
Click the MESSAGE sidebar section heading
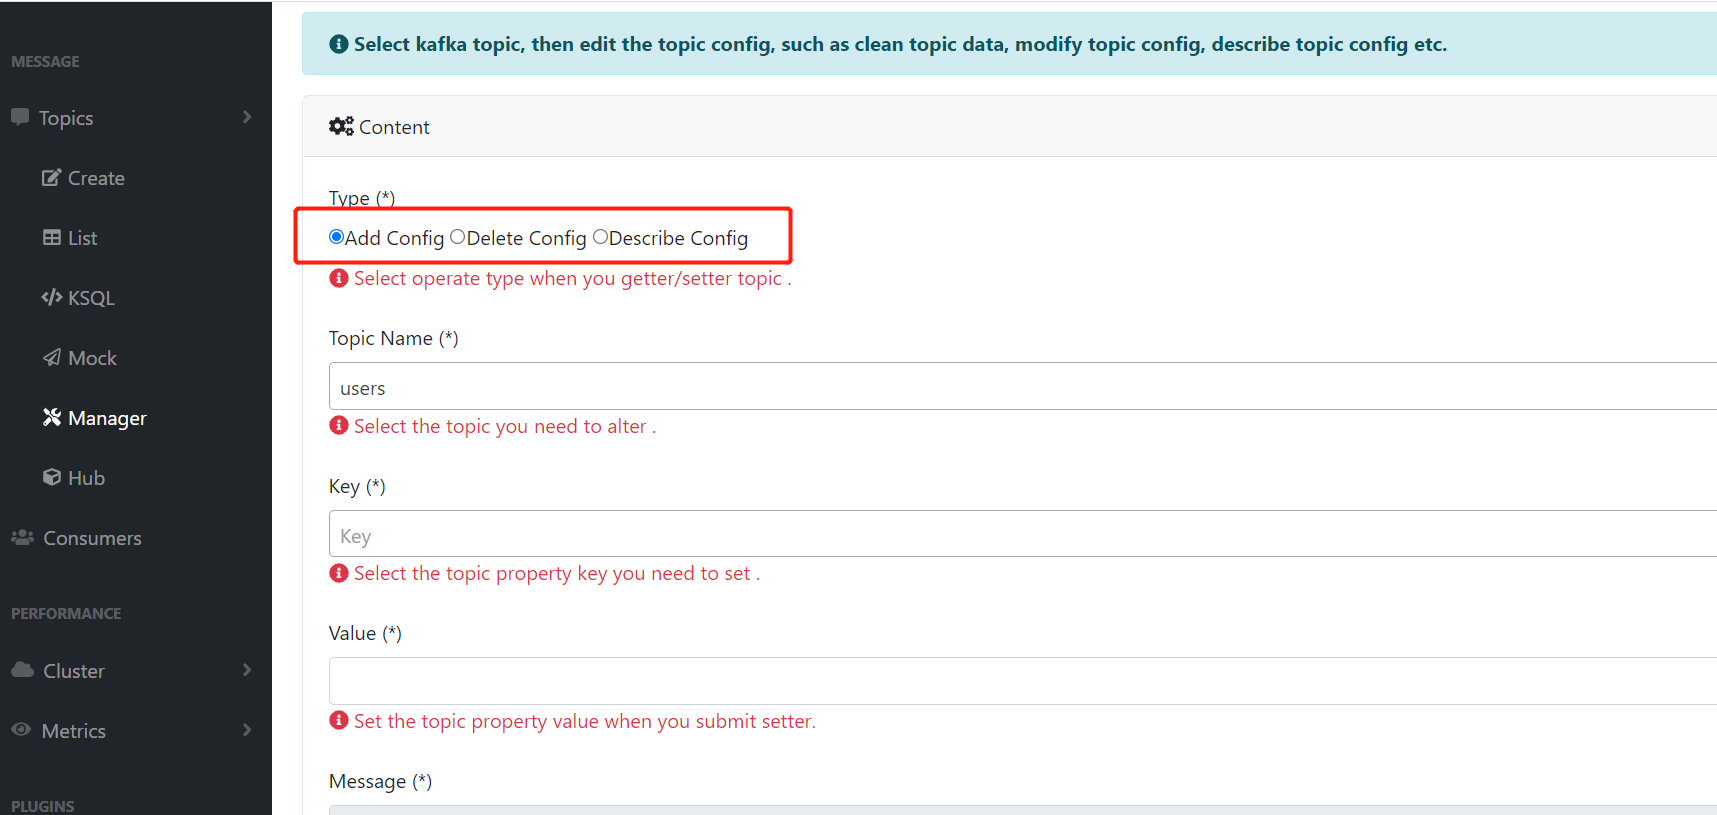coord(45,61)
